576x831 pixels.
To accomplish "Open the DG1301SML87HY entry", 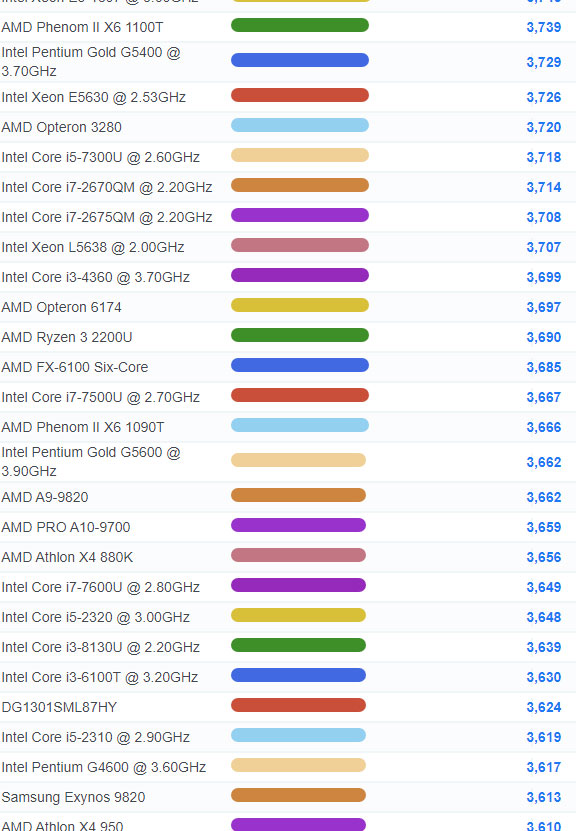I will (x=59, y=708).
